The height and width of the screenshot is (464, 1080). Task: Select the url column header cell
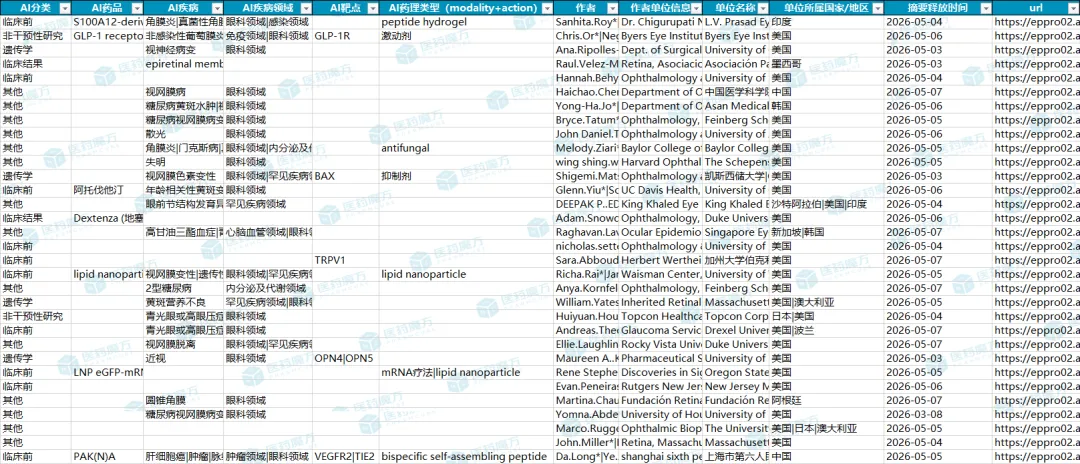tap(1037, 8)
